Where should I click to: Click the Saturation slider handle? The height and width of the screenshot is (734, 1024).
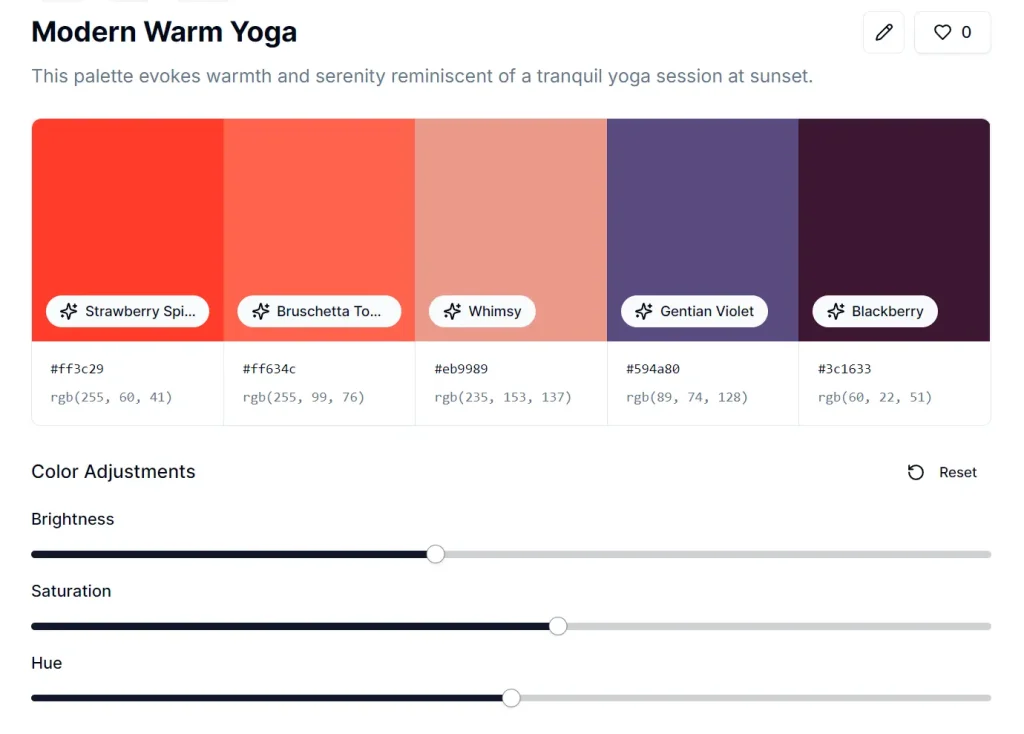pos(557,626)
